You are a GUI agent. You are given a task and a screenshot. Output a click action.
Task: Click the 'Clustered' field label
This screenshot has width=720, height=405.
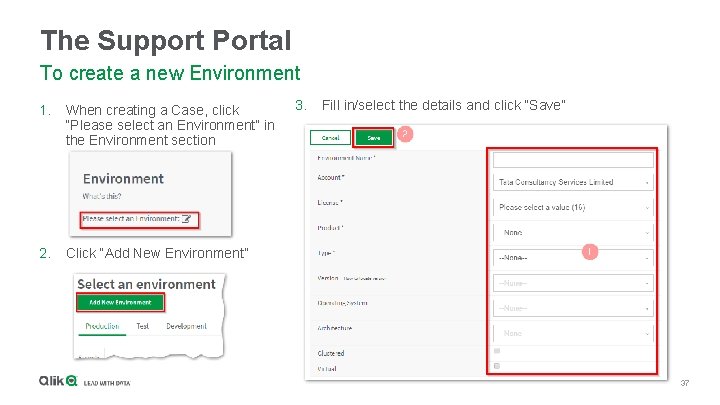[x=331, y=353]
